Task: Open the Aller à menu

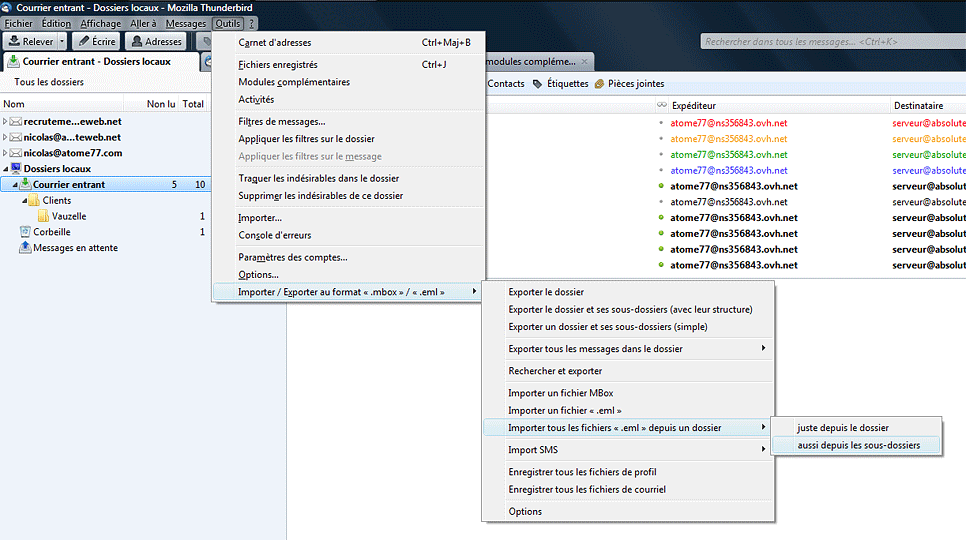Action: 143,23
